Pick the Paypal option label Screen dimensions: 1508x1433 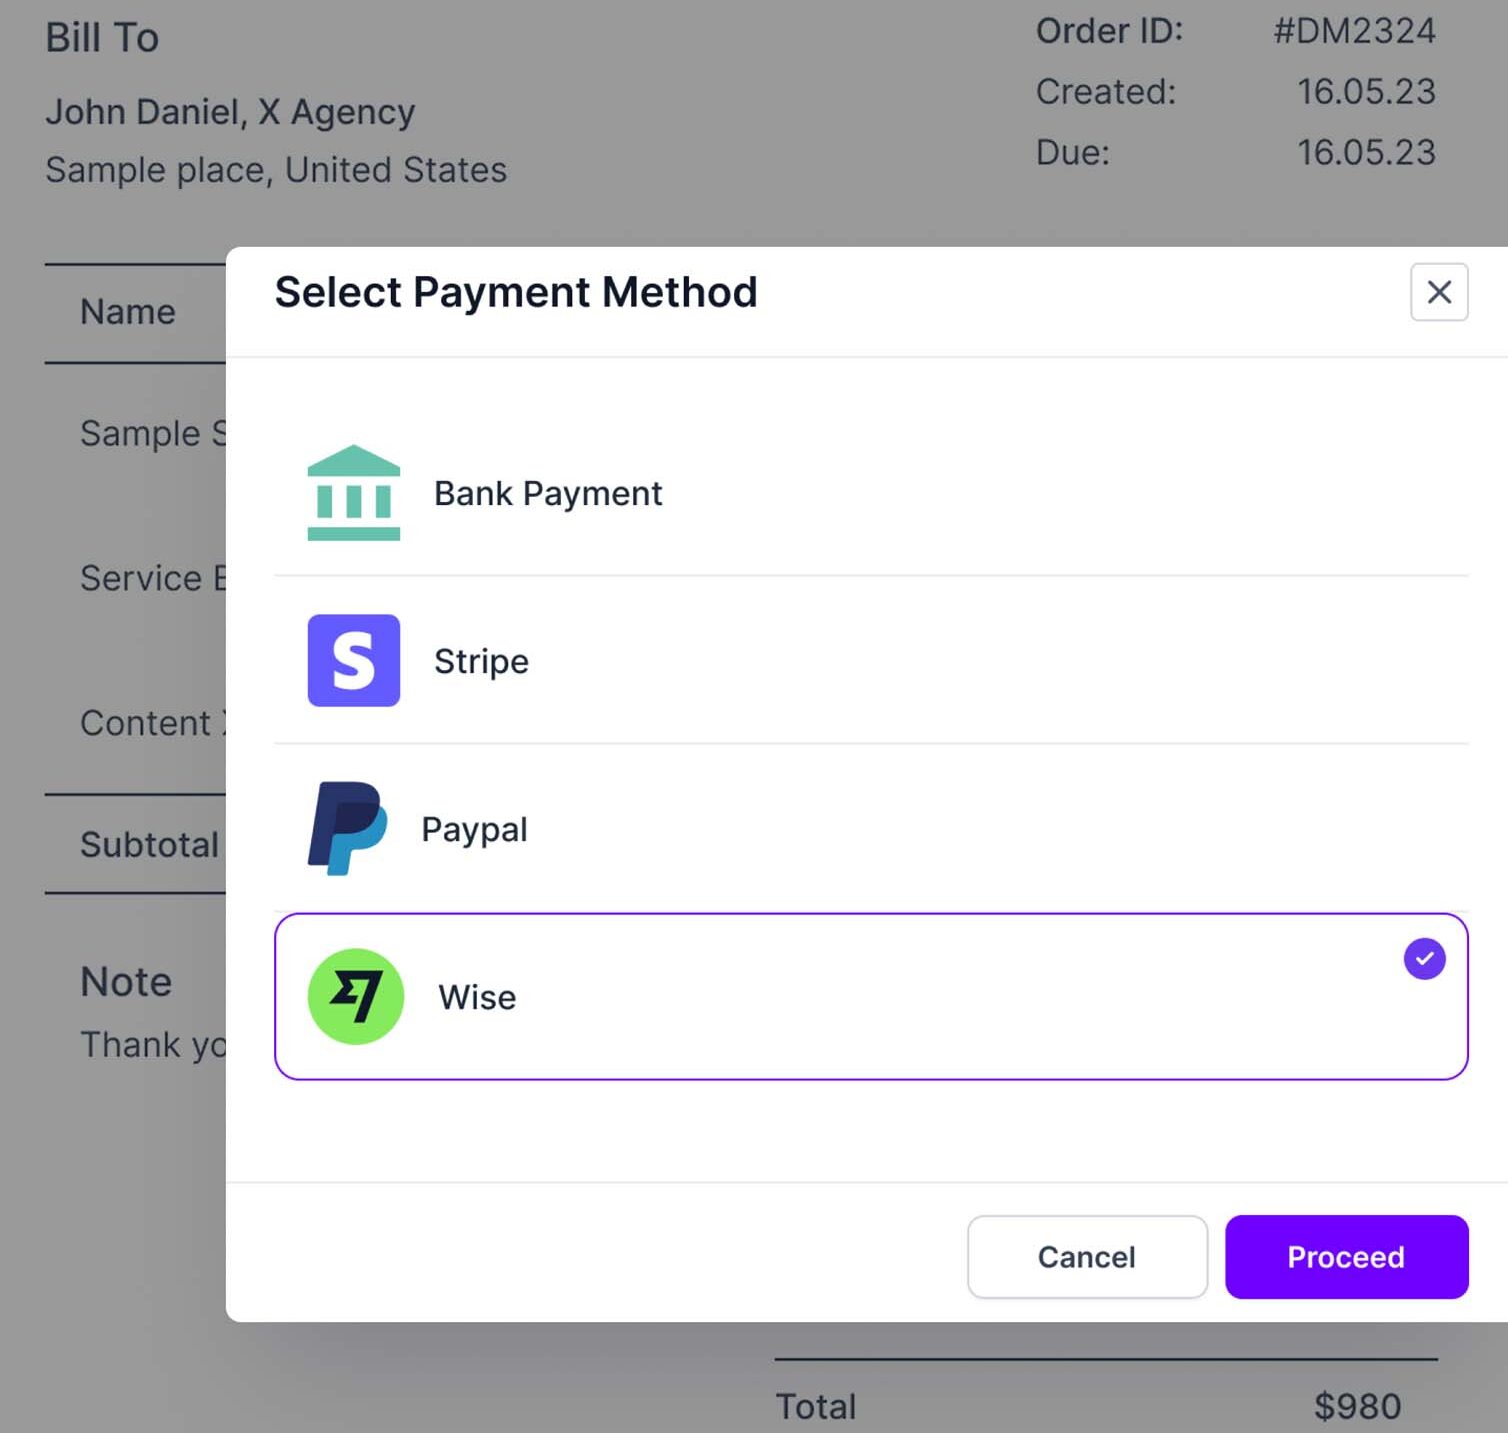(x=474, y=830)
